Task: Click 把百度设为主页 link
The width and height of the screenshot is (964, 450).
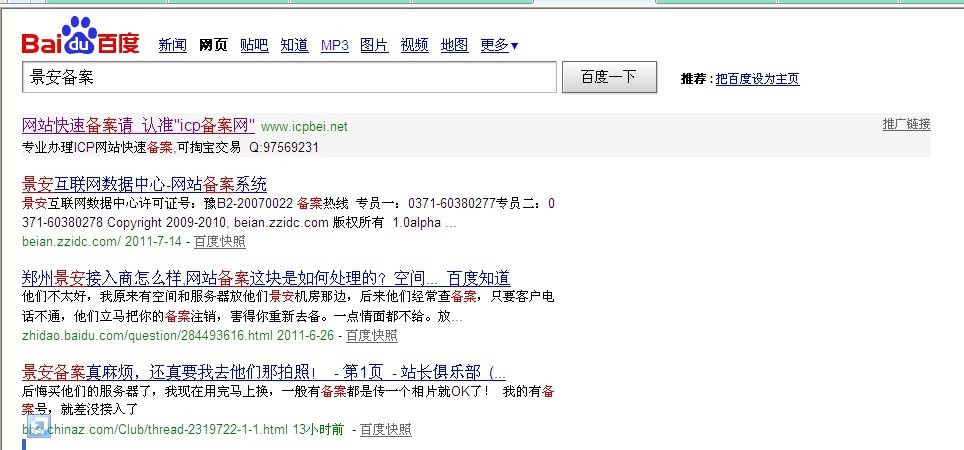Action: (757, 79)
